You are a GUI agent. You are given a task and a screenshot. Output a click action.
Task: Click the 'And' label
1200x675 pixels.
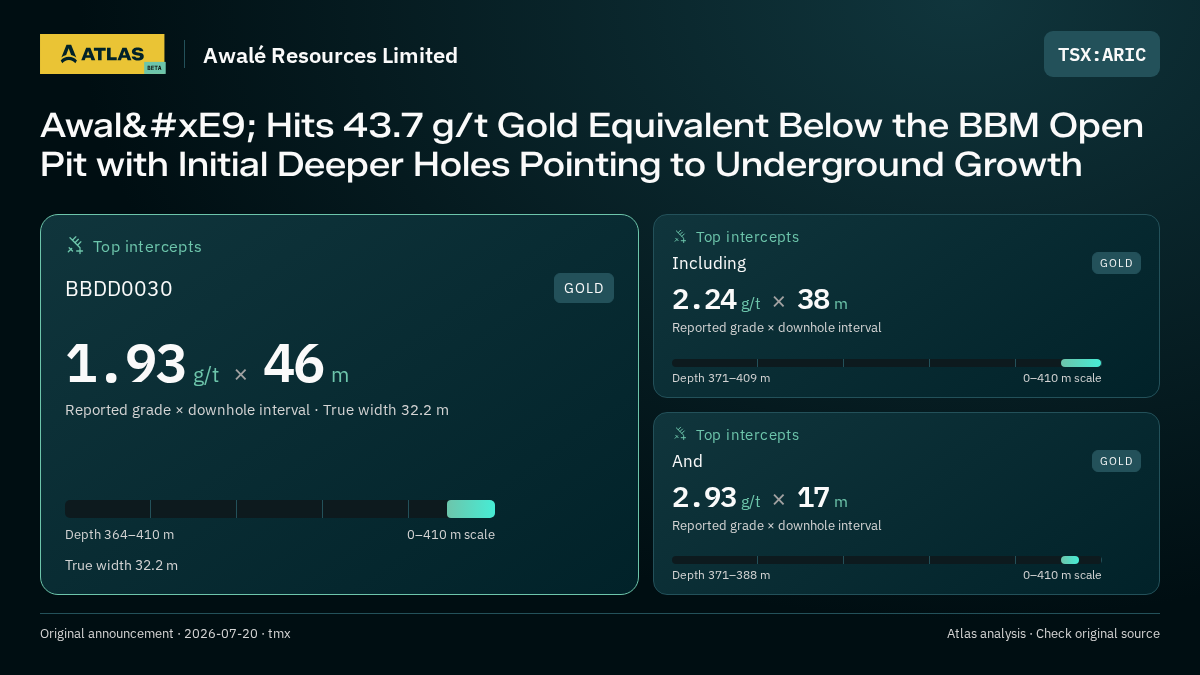[687, 461]
